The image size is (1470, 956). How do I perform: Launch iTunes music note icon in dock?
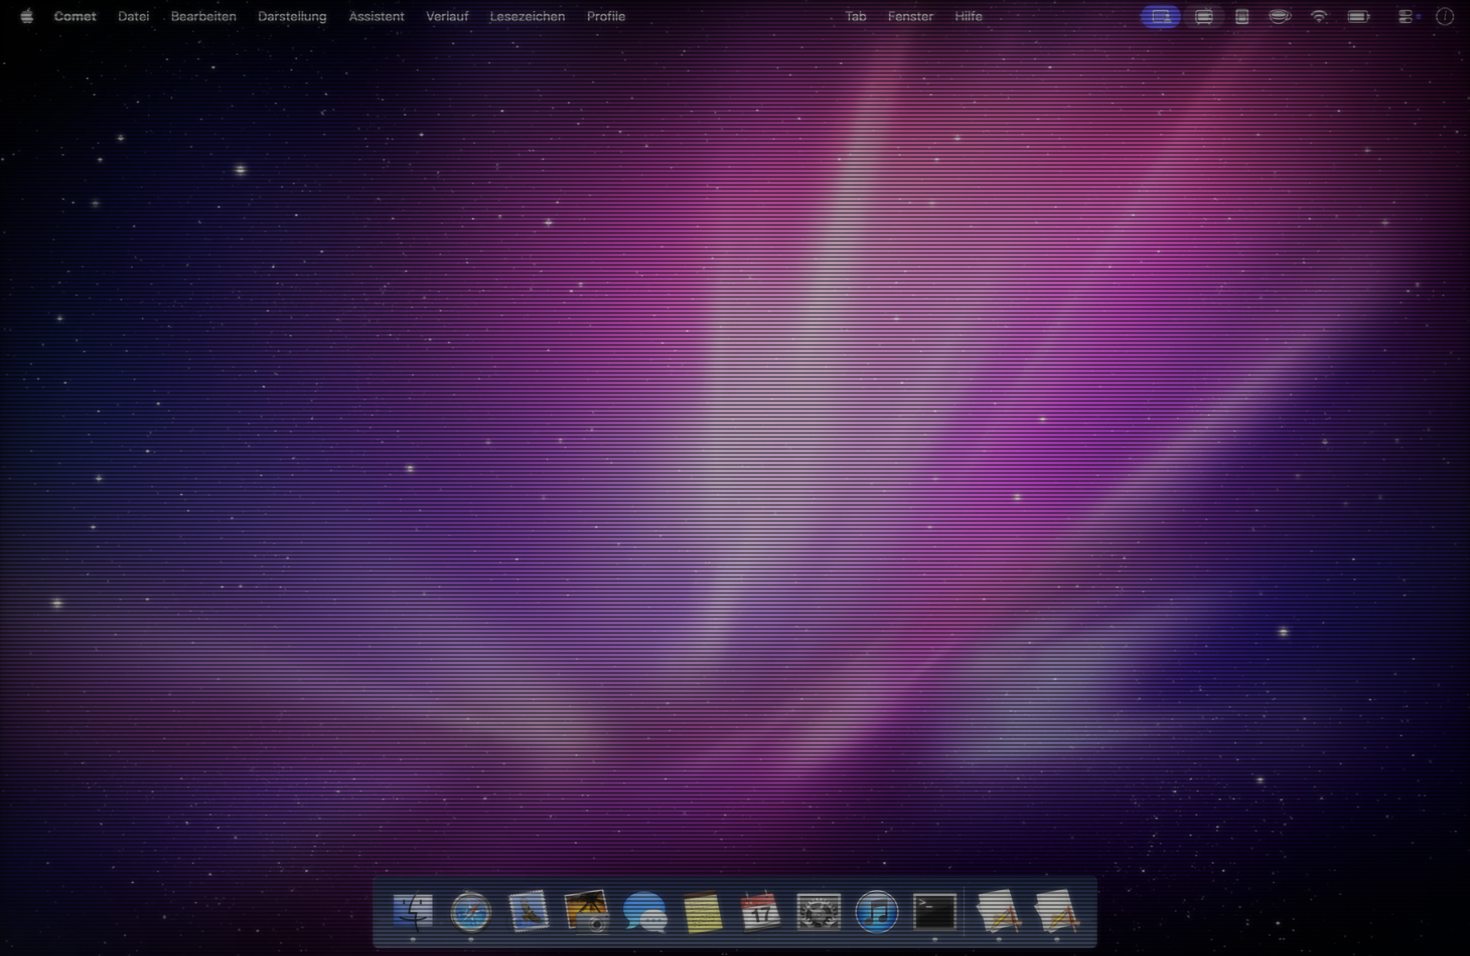click(876, 912)
